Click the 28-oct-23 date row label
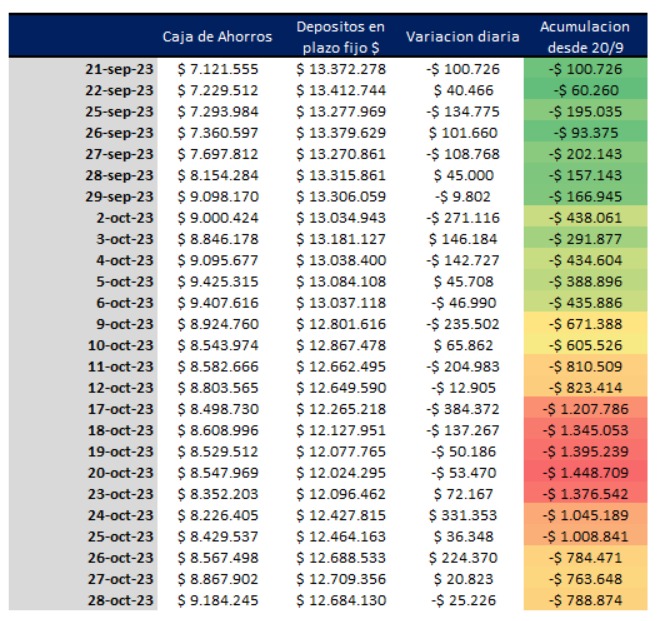This screenshot has height=621, width=668. (x=118, y=600)
